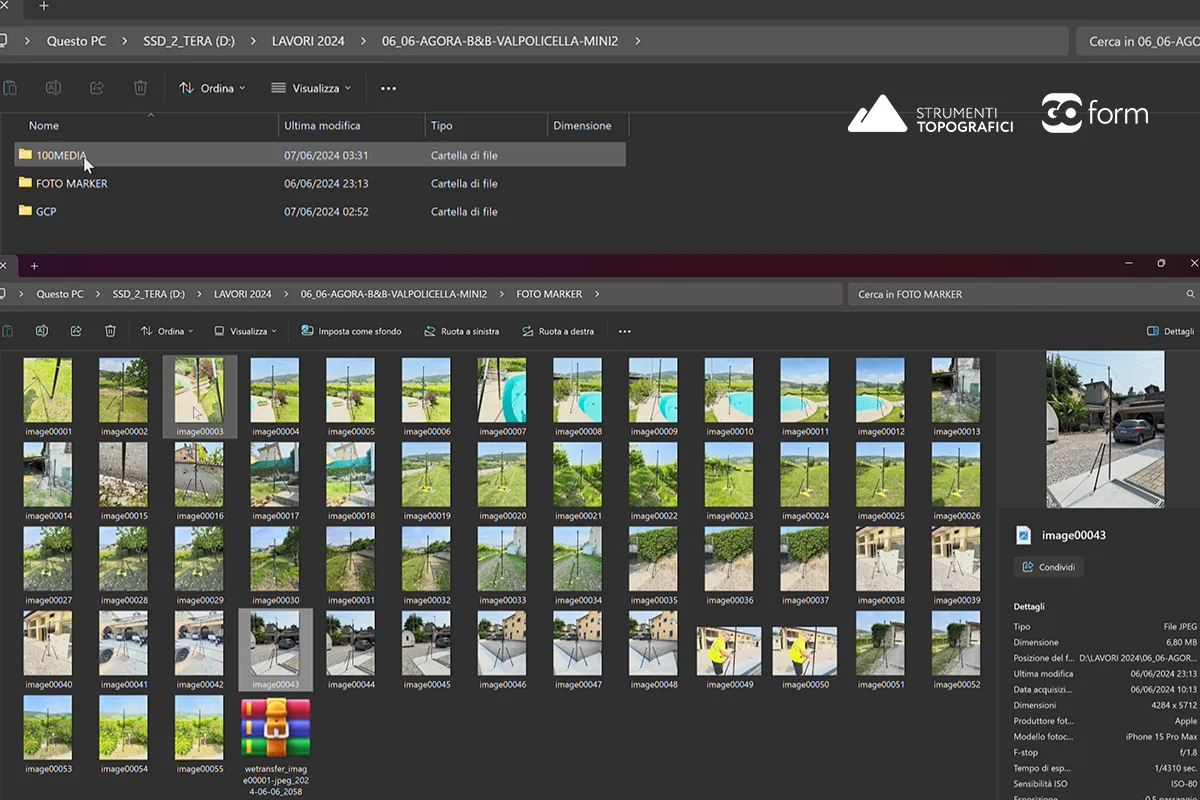
Task: Open the Visualizza dropdown in lower window
Action: 246,331
